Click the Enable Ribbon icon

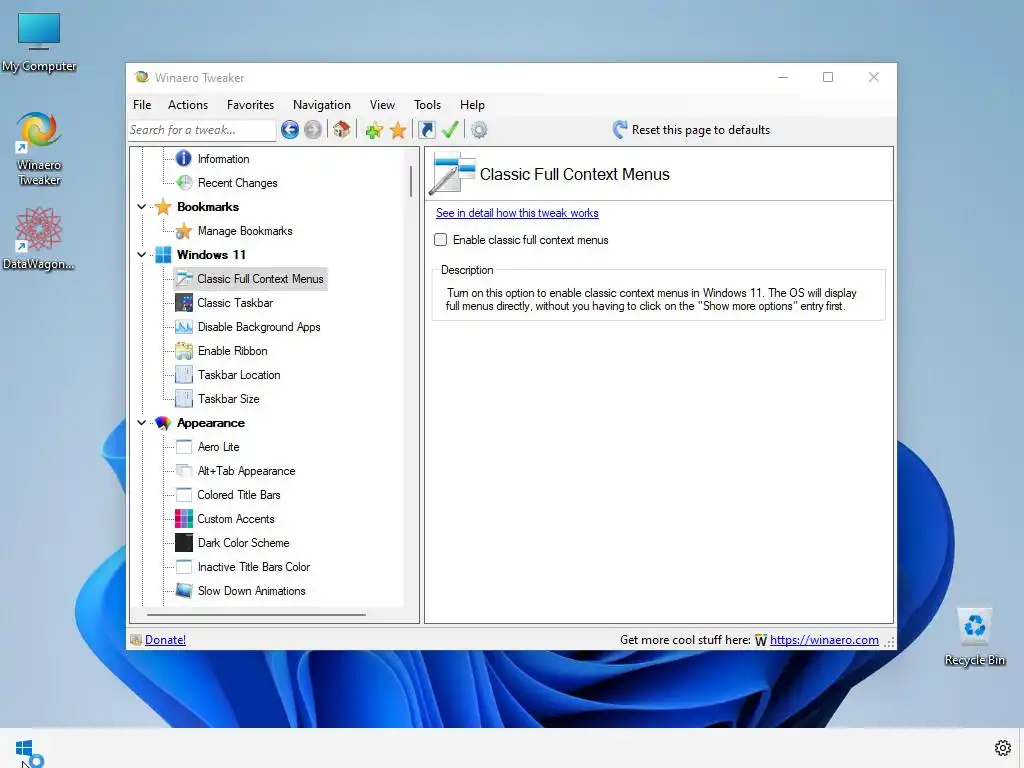(x=184, y=351)
